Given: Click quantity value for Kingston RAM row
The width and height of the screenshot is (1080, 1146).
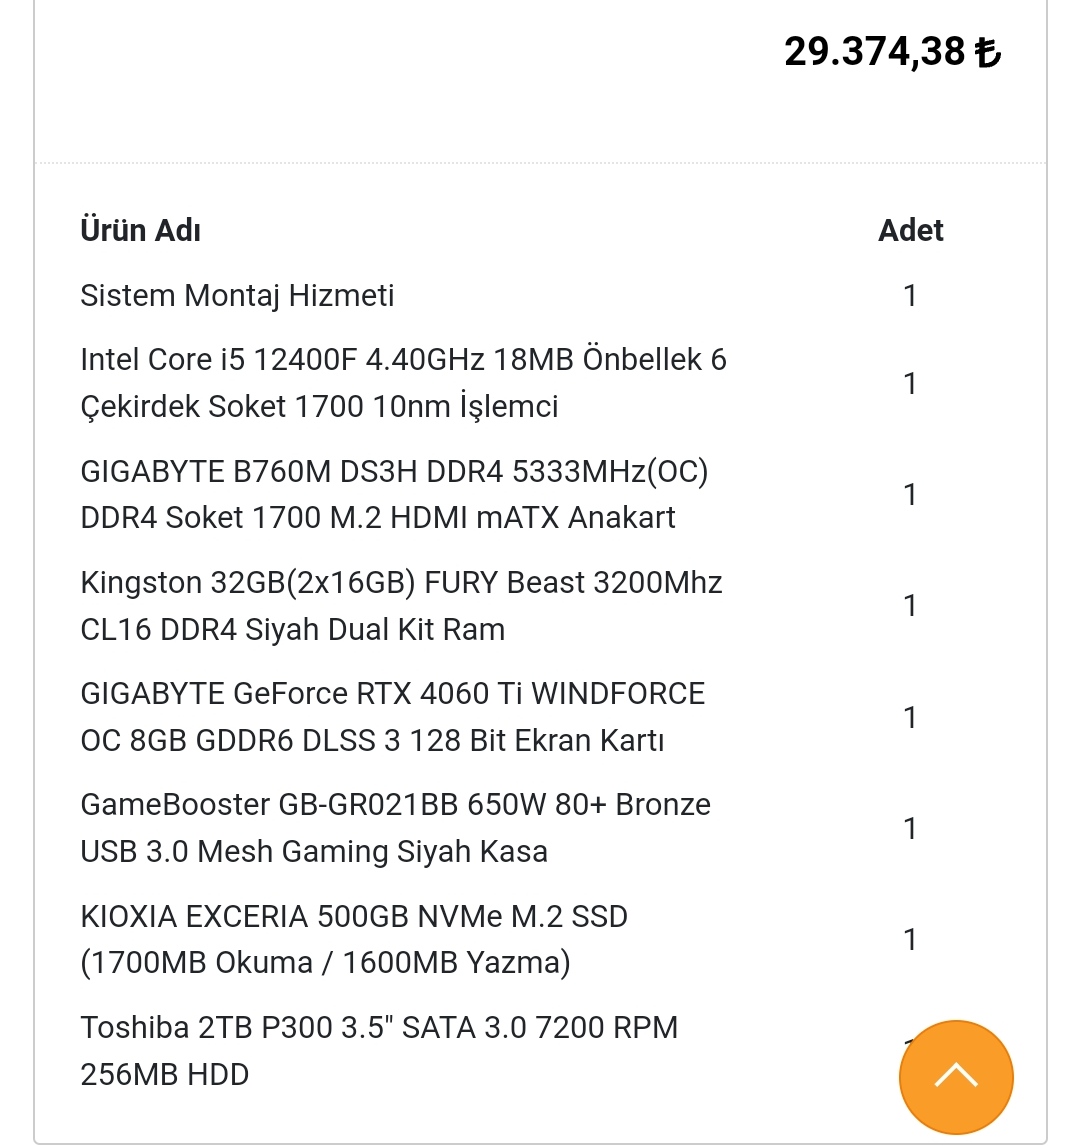Looking at the screenshot, I should (910, 606).
